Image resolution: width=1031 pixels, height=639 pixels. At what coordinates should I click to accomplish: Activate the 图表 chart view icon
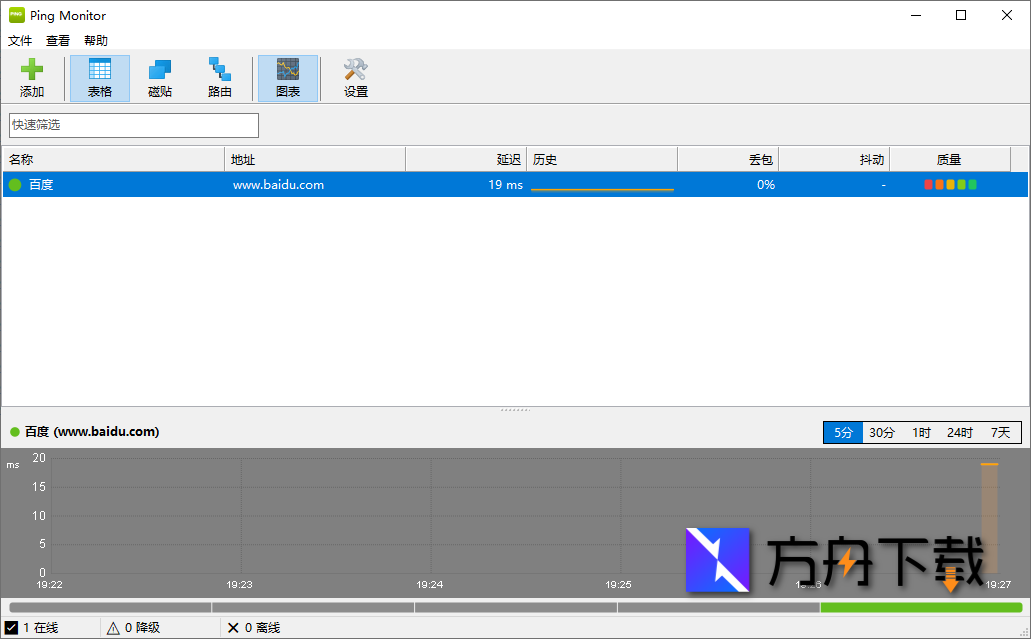(288, 77)
